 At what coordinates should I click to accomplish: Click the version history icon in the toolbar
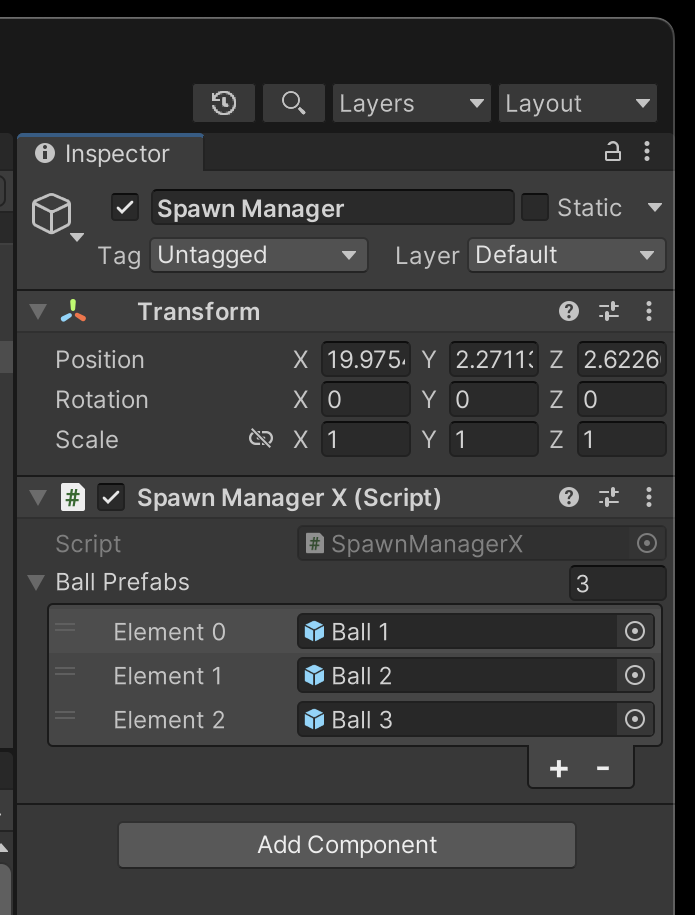[x=223, y=103]
